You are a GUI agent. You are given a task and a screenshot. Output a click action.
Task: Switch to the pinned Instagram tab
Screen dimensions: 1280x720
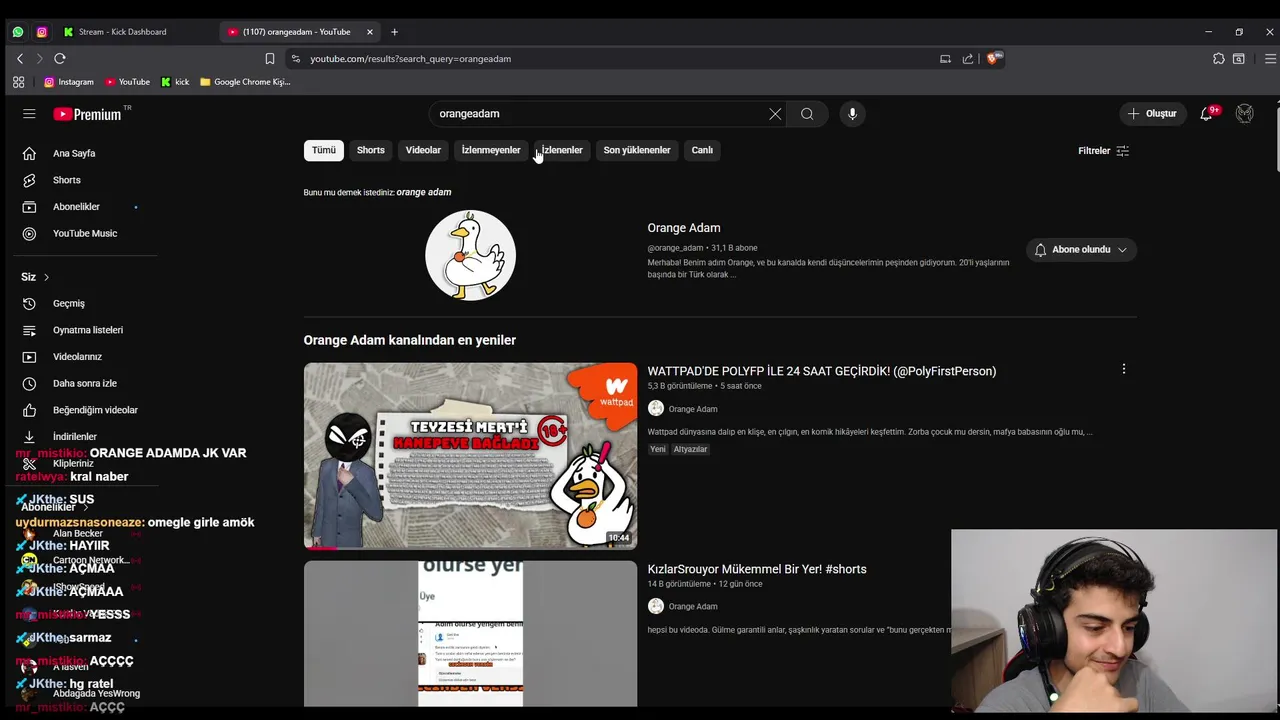coord(42,32)
